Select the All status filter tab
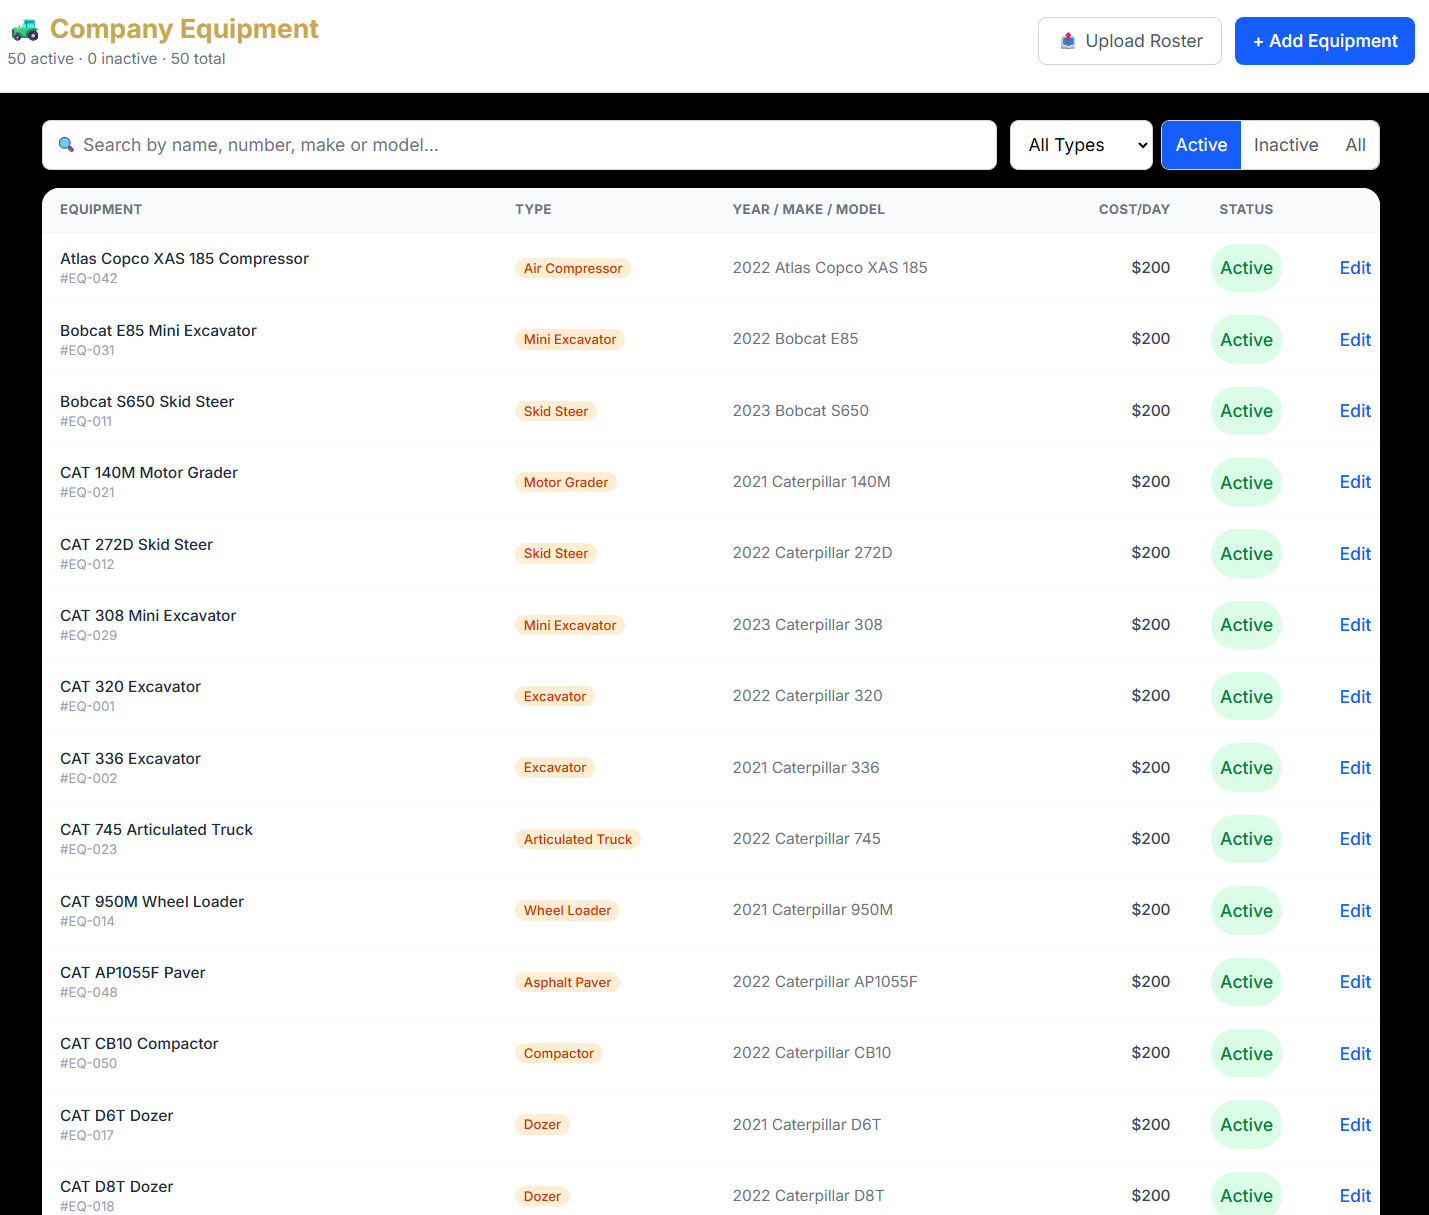 pos(1355,145)
